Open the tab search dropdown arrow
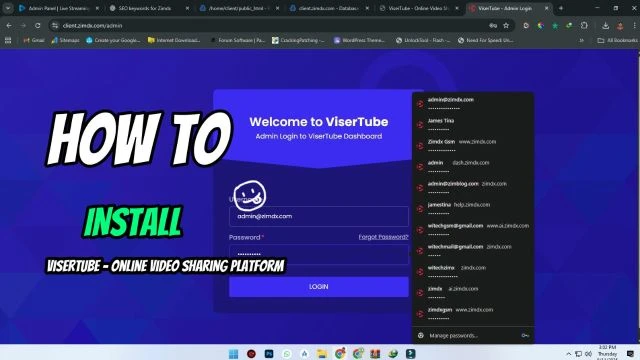The width and height of the screenshot is (640, 360). click(8, 8)
